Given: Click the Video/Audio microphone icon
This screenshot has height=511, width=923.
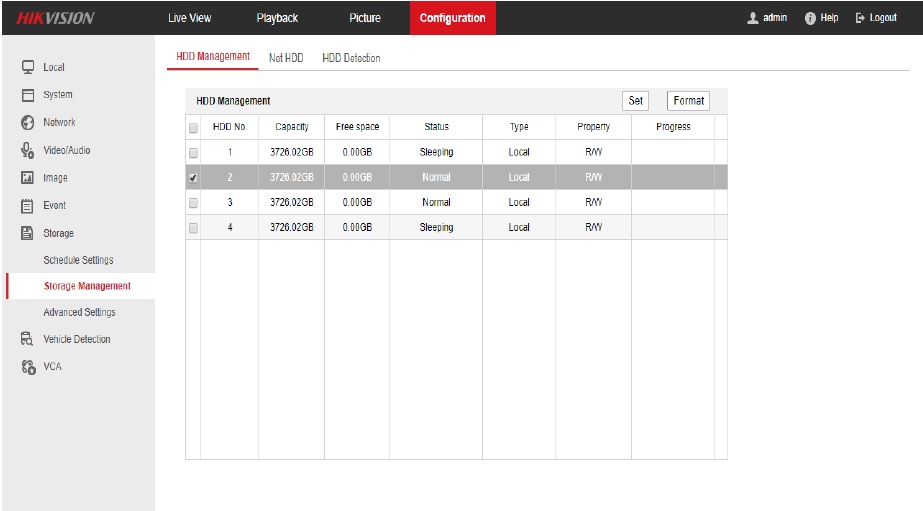Looking at the screenshot, I should pyautogui.click(x=28, y=150).
